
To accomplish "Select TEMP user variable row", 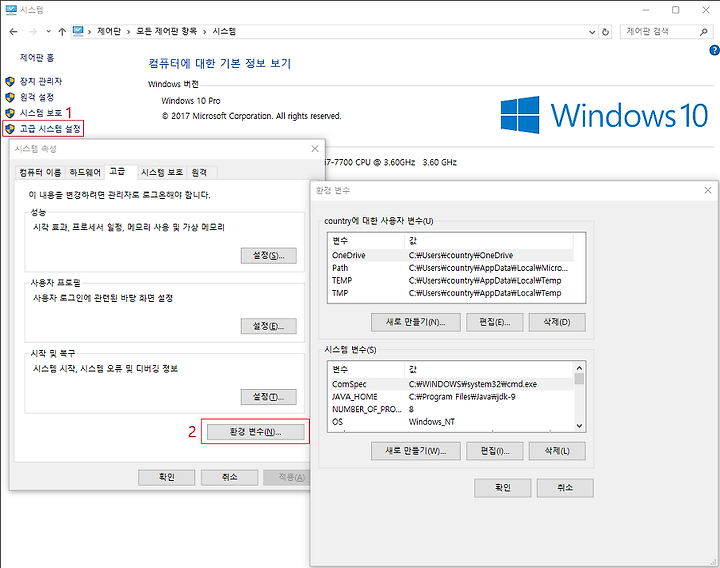I will click(452, 280).
